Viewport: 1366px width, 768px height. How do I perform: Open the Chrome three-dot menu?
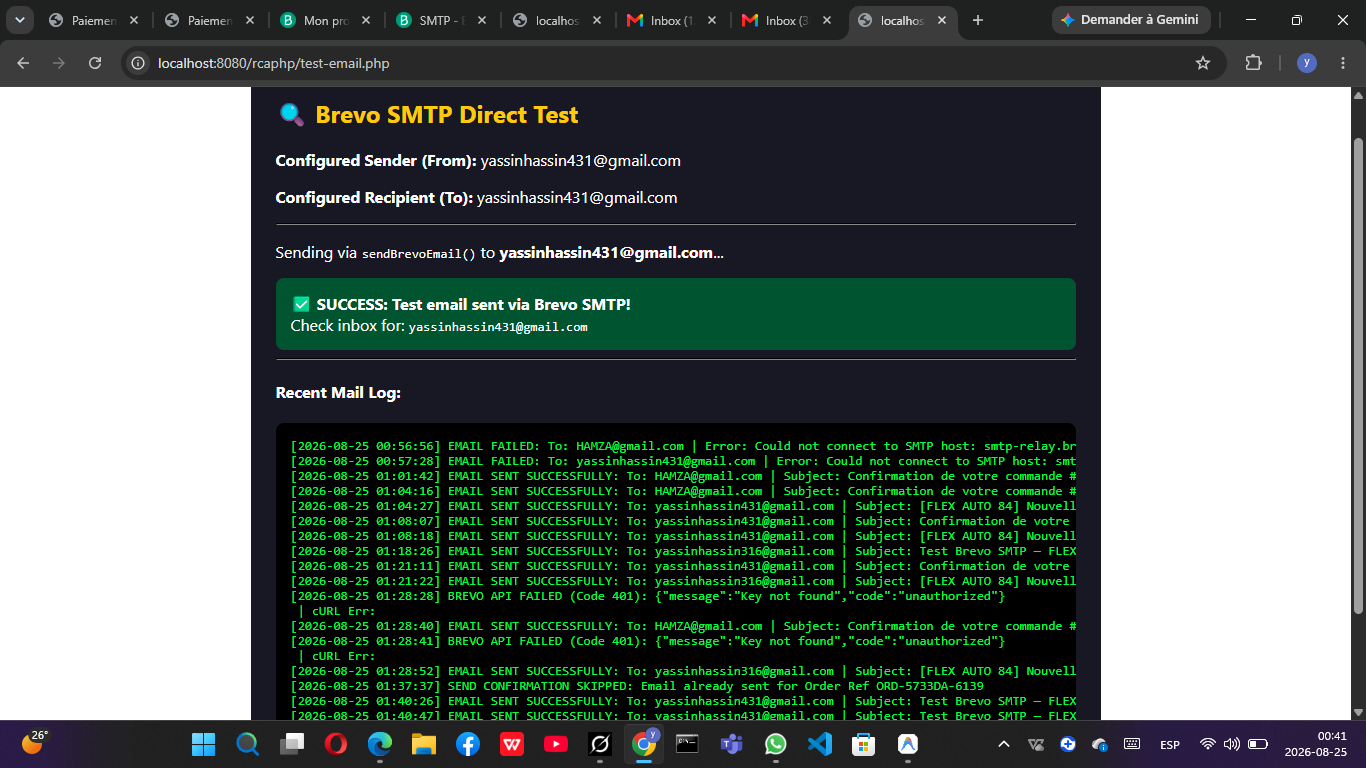tap(1343, 63)
